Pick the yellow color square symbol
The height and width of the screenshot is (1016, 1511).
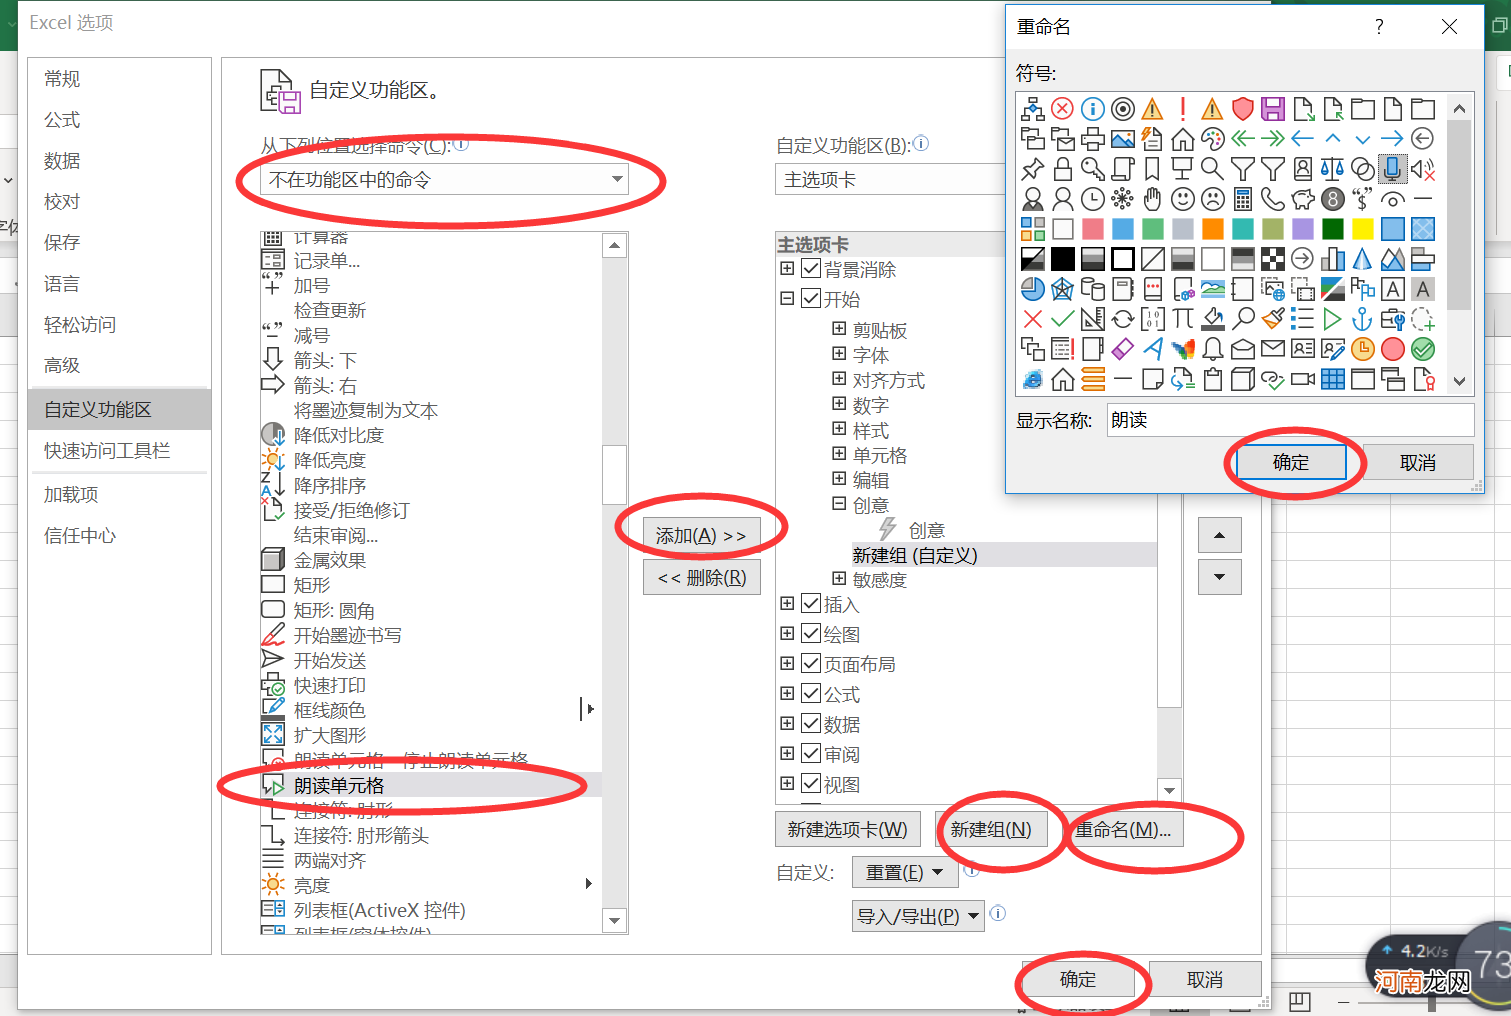[x=1362, y=229]
